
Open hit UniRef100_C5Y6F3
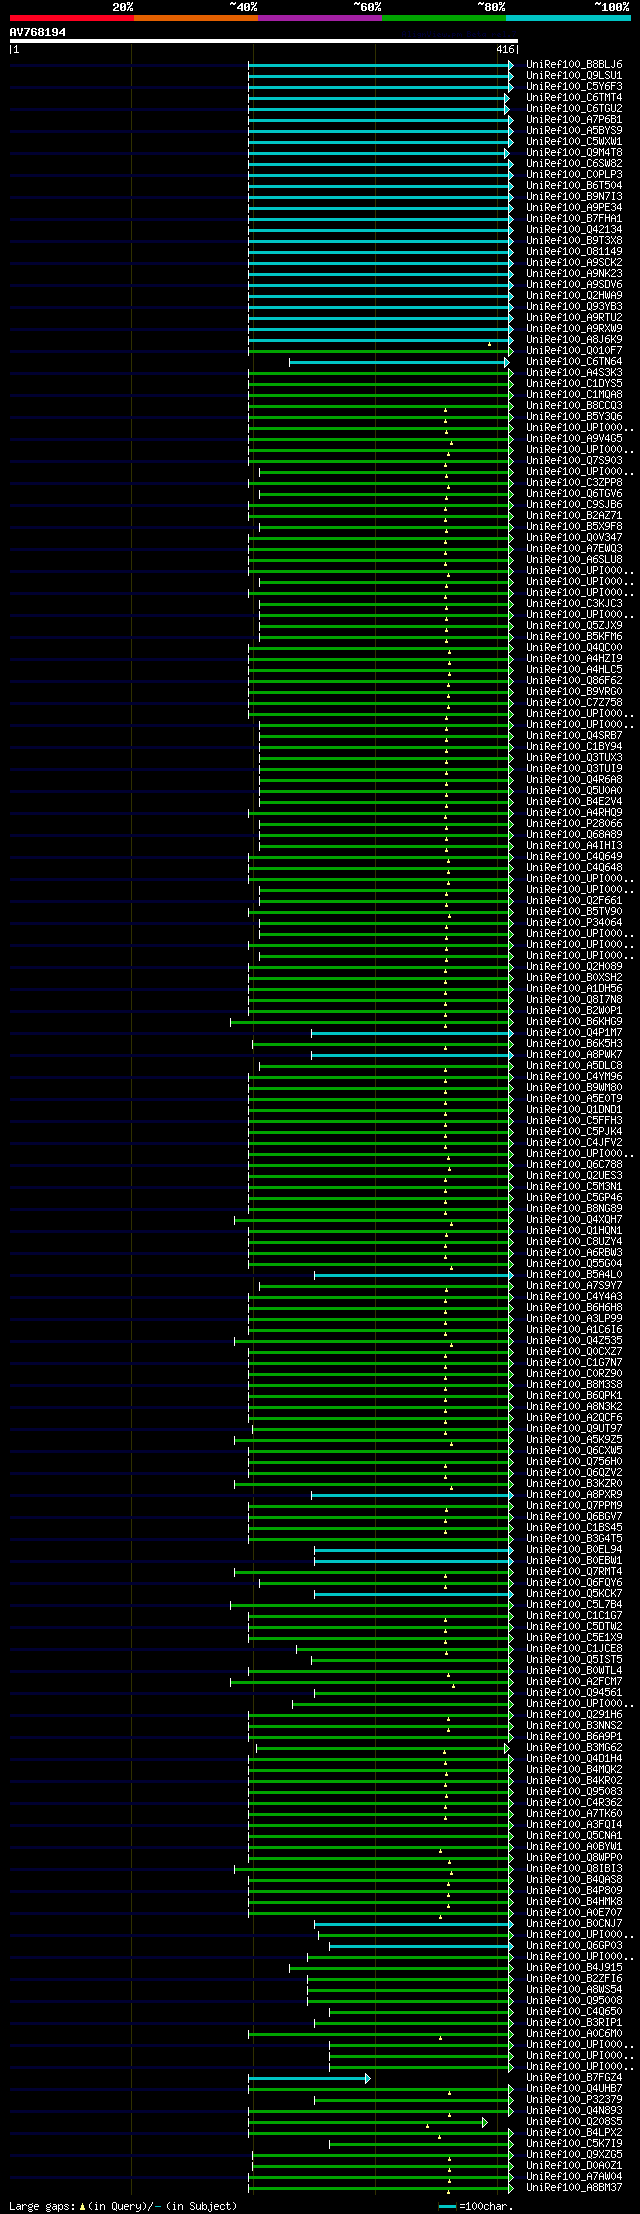click(x=574, y=86)
